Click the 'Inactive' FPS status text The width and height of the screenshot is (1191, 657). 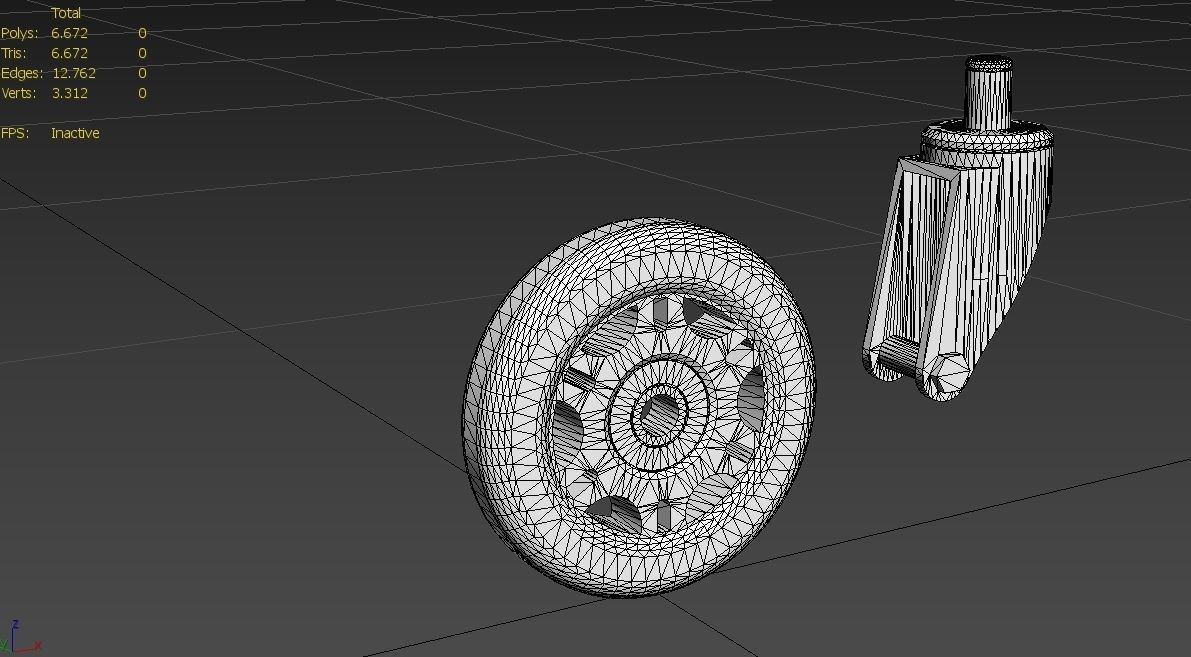tap(75, 133)
